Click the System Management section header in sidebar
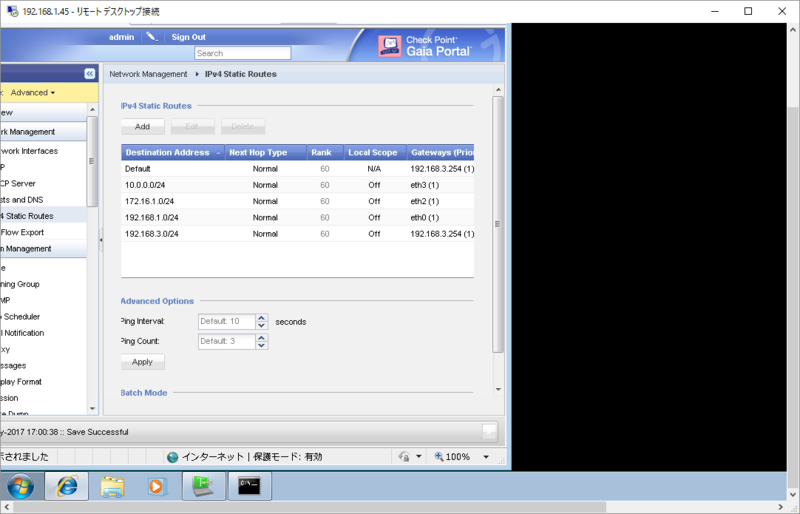 (x=43, y=249)
